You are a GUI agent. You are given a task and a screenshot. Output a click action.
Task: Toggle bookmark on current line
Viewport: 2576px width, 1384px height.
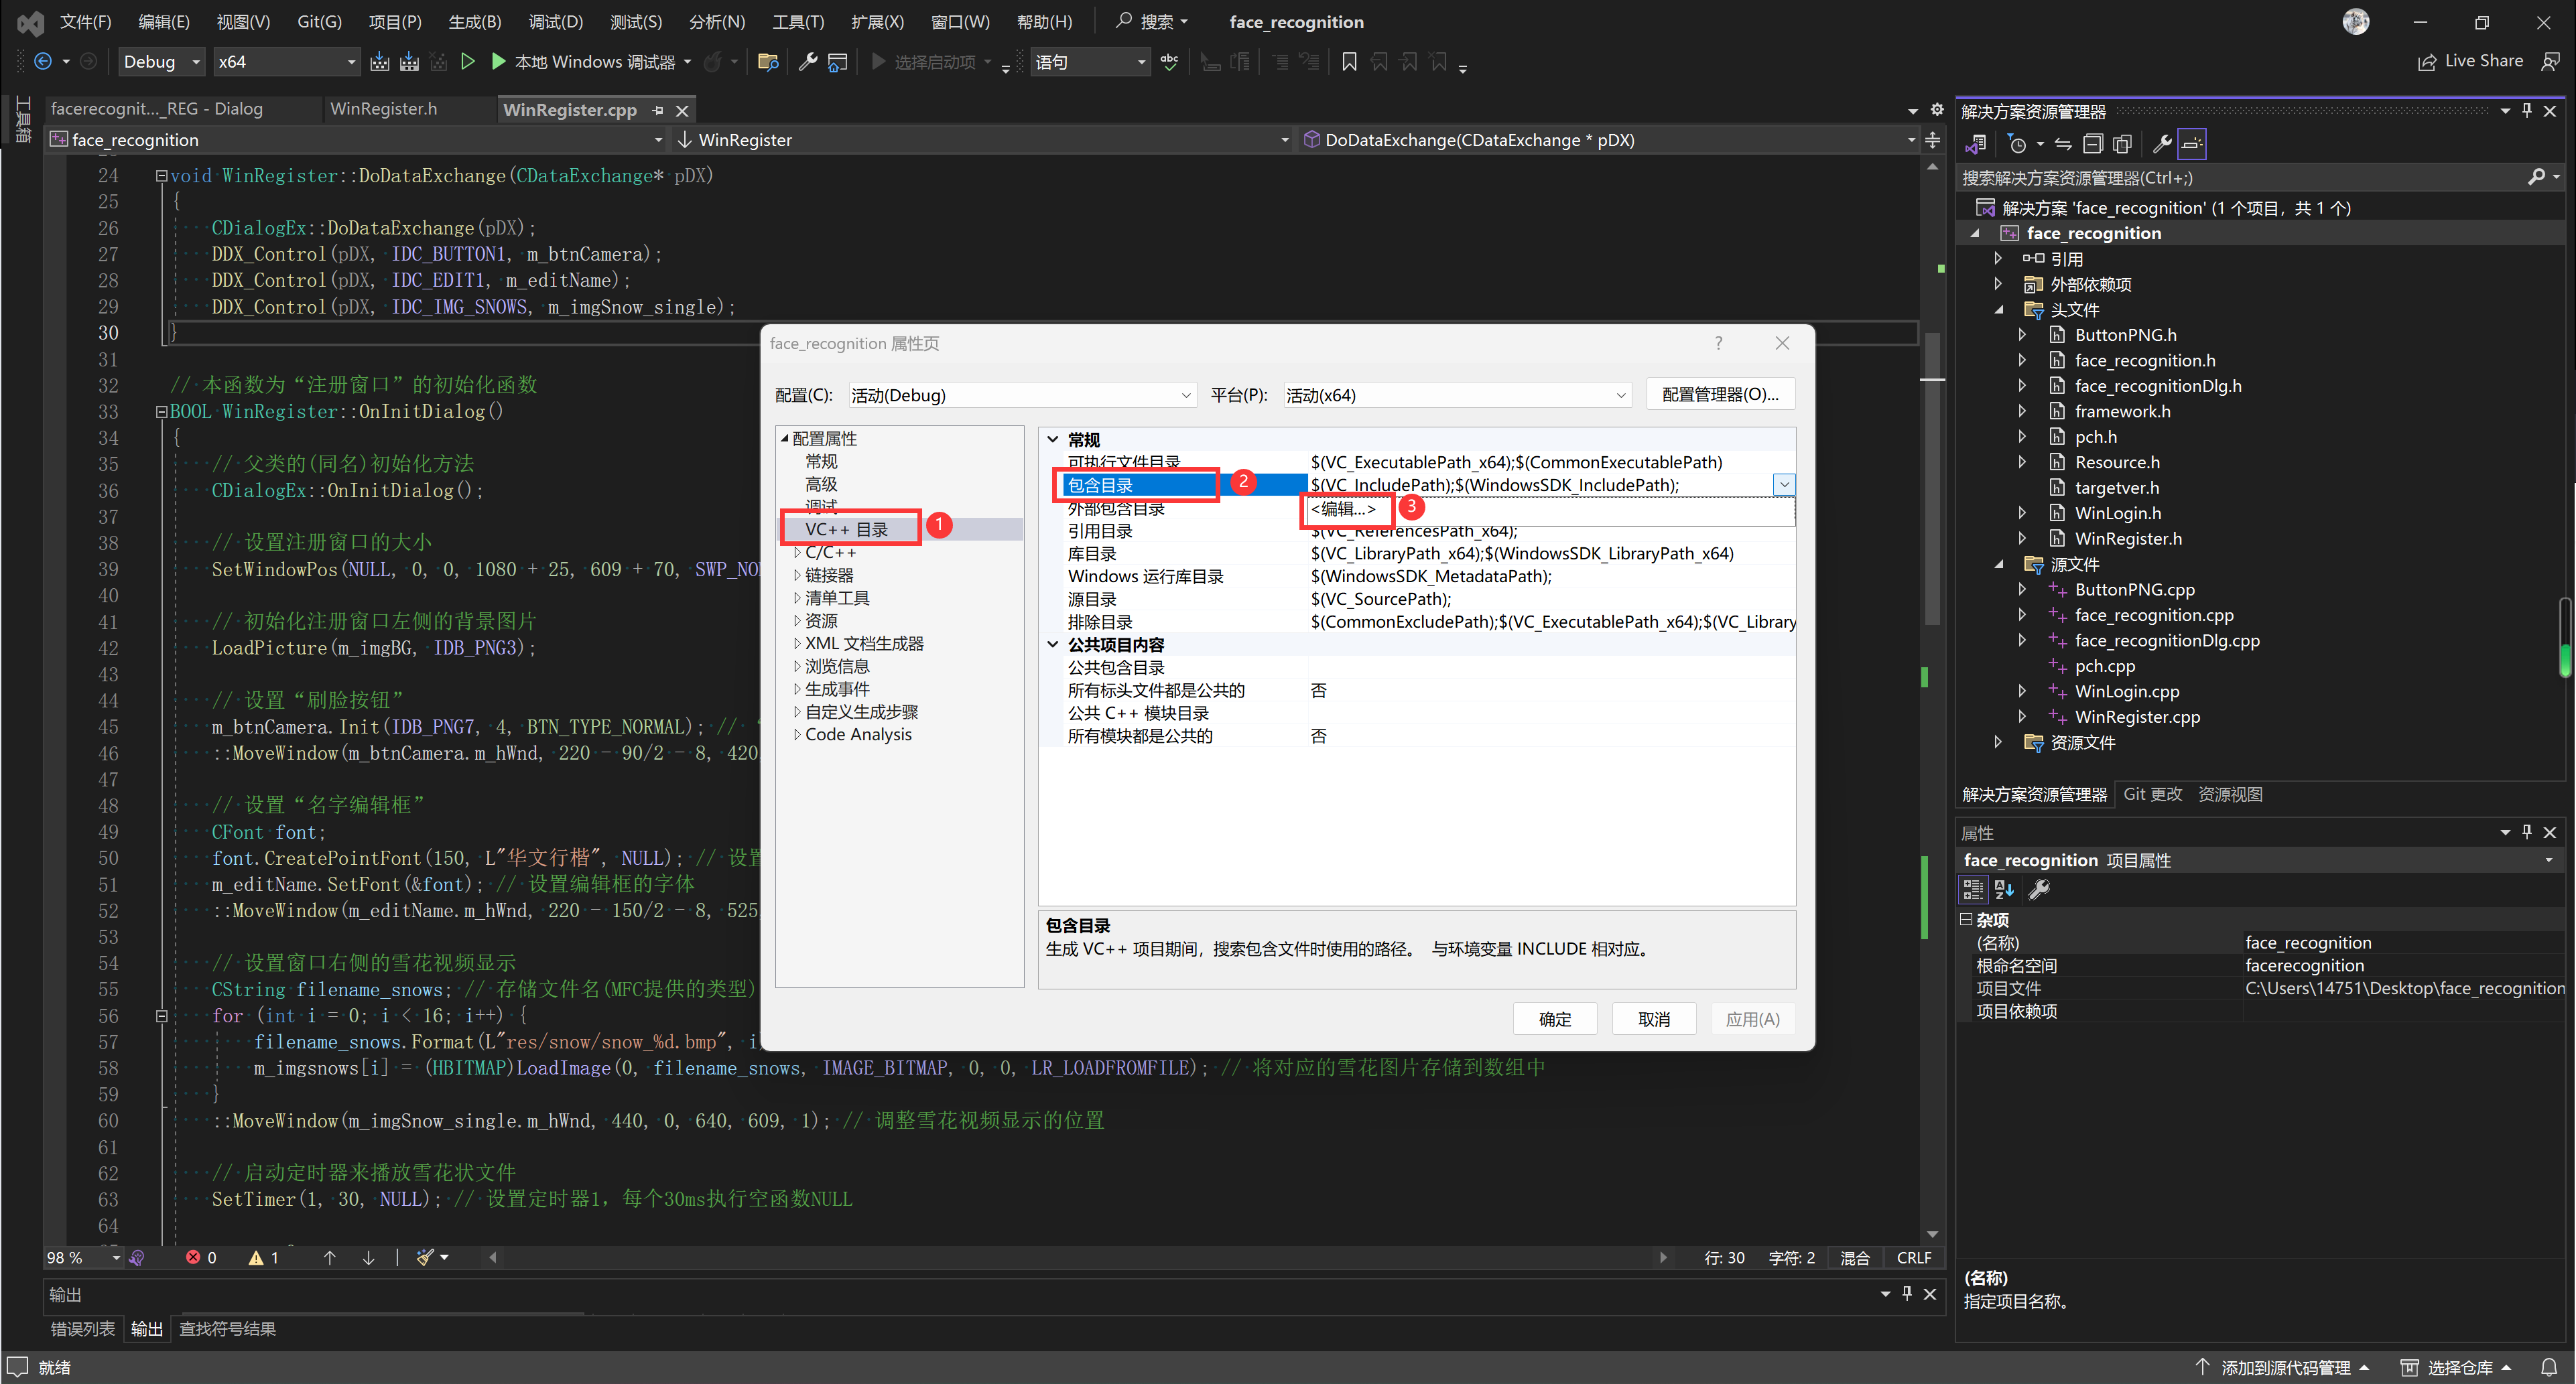tap(1349, 62)
